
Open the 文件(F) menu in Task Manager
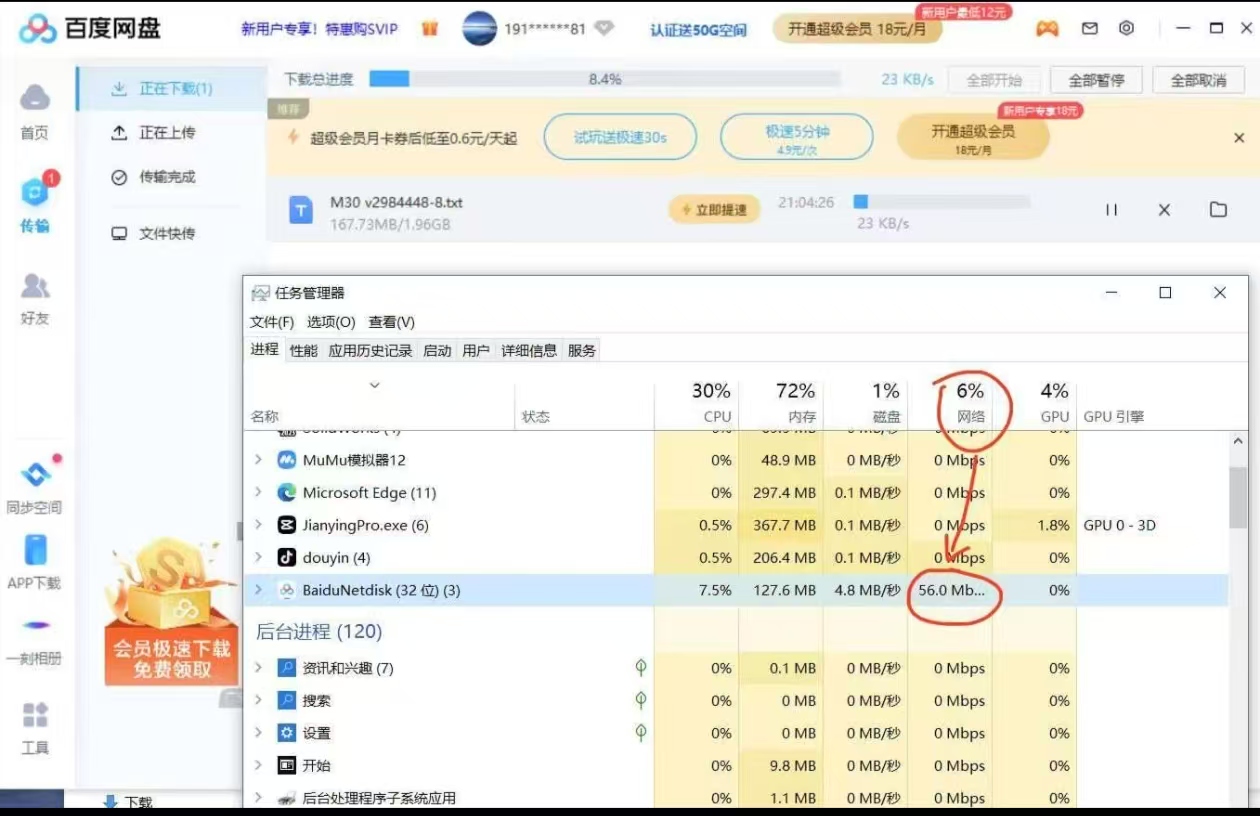coord(272,322)
